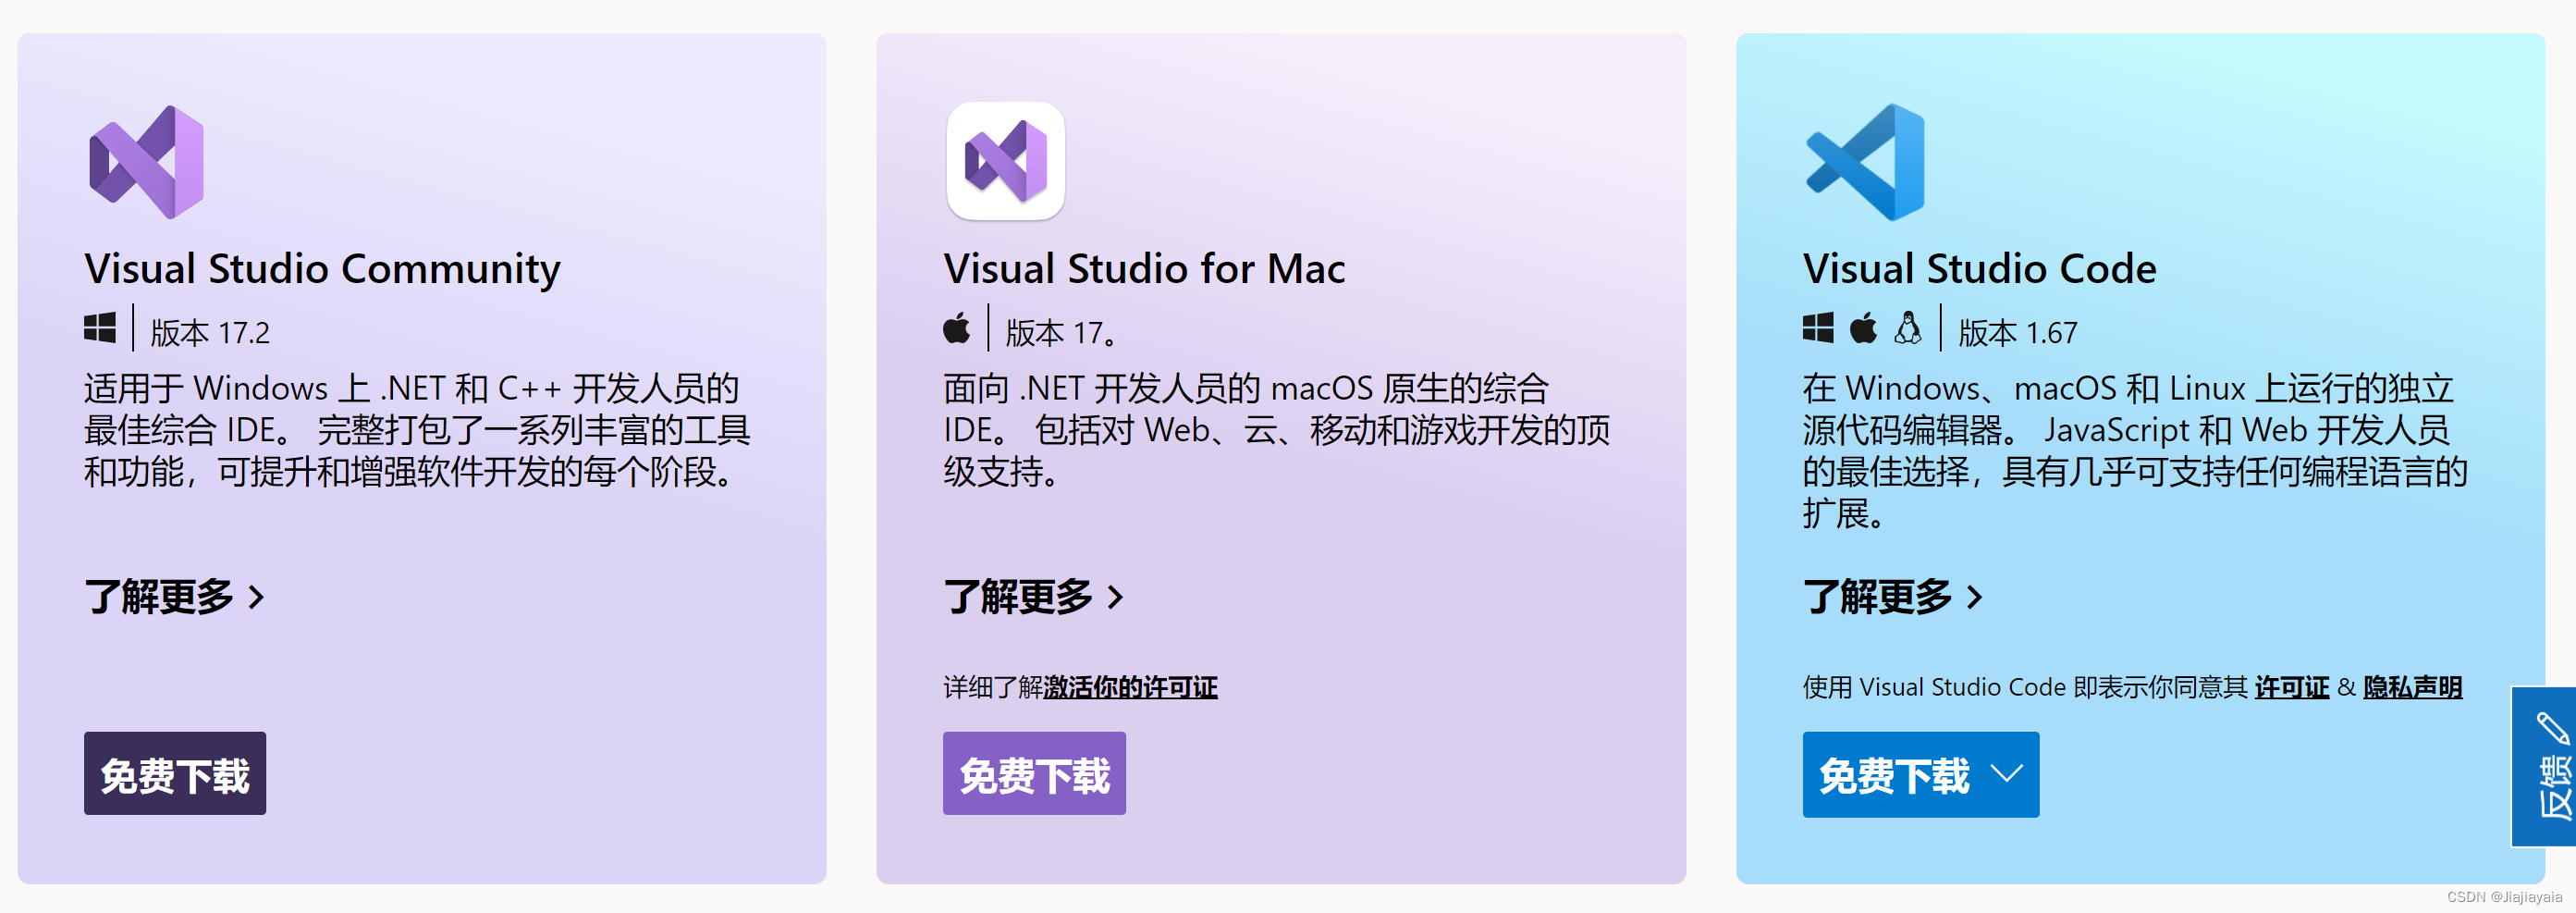Click the Apple icon under Visual Studio for Mac
2576x913 pixels.
957,327
